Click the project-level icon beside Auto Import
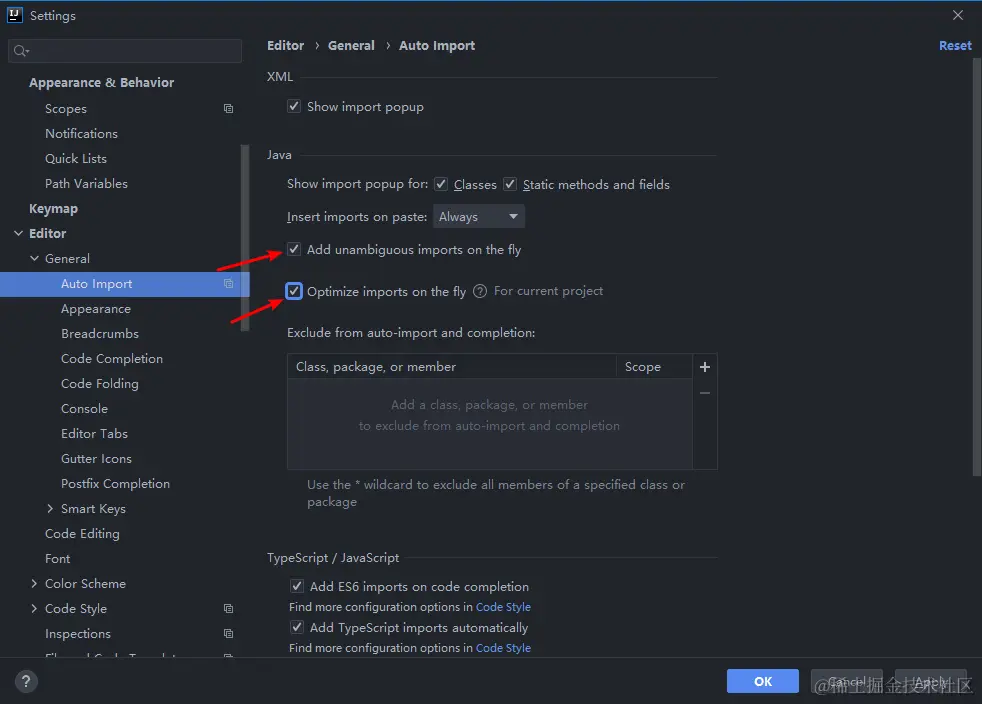The image size is (982, 704). point(229,284)
